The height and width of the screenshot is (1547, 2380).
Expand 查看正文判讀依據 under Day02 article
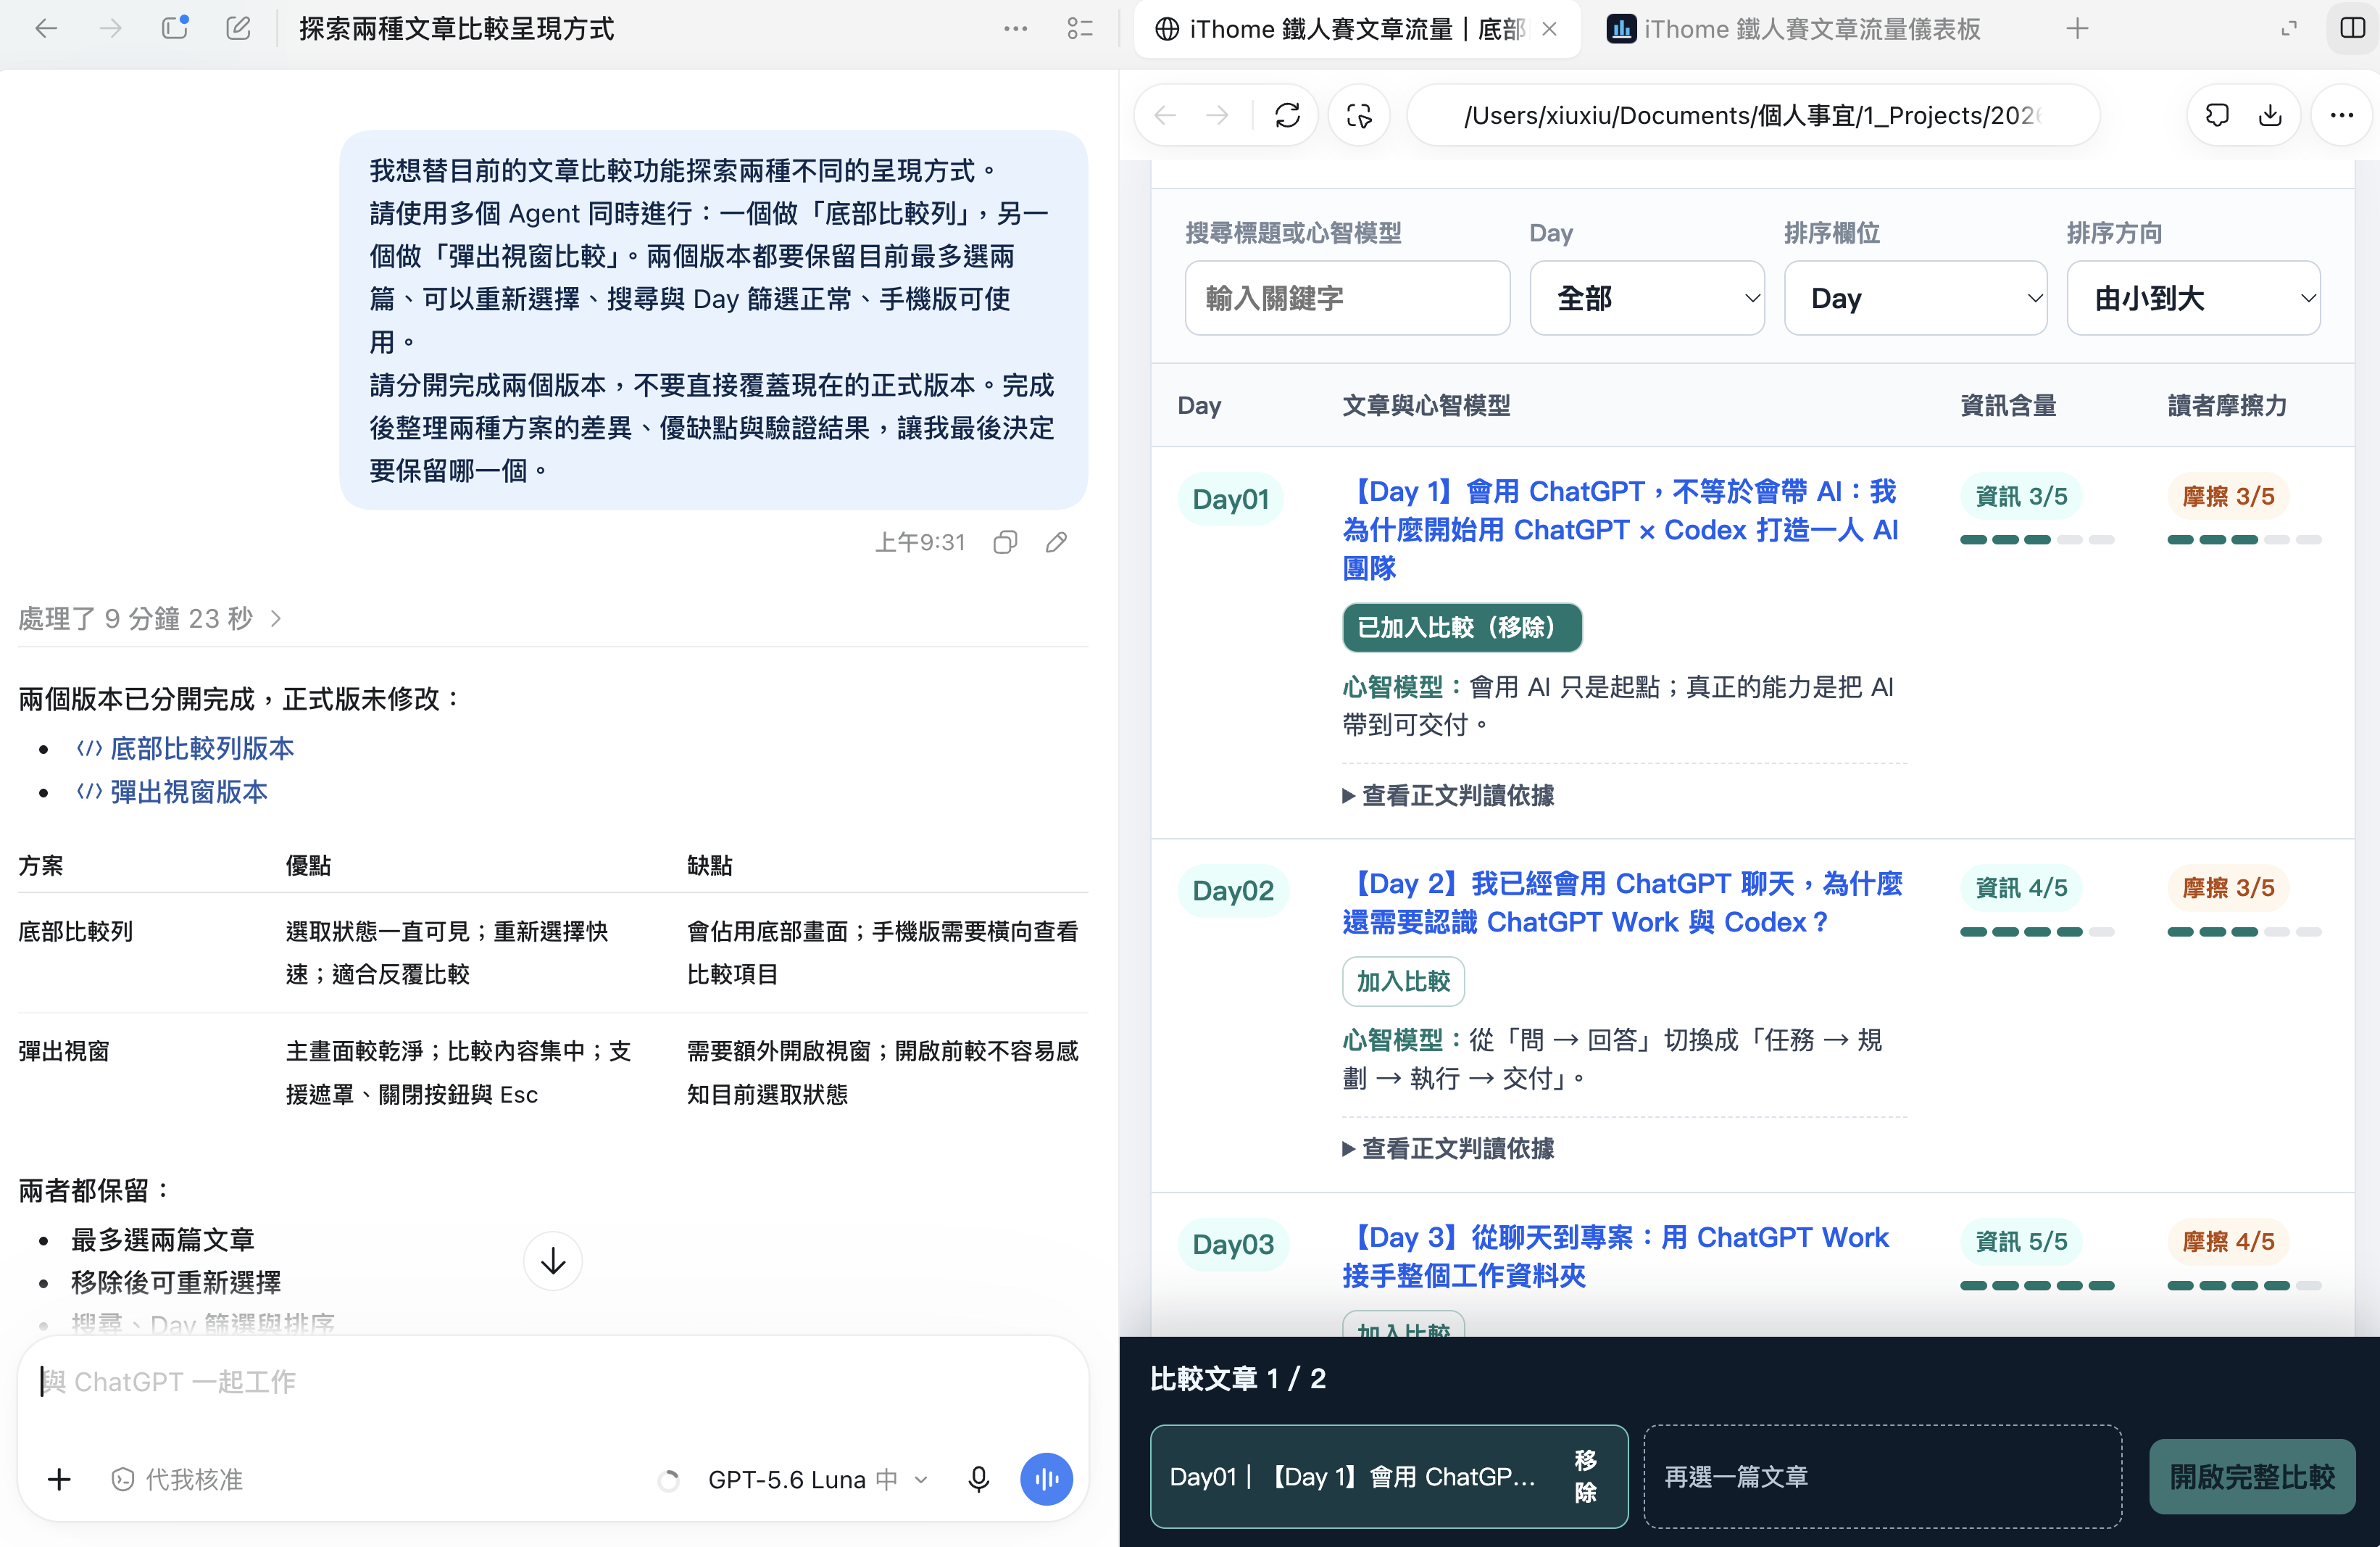(1448, 1148)
